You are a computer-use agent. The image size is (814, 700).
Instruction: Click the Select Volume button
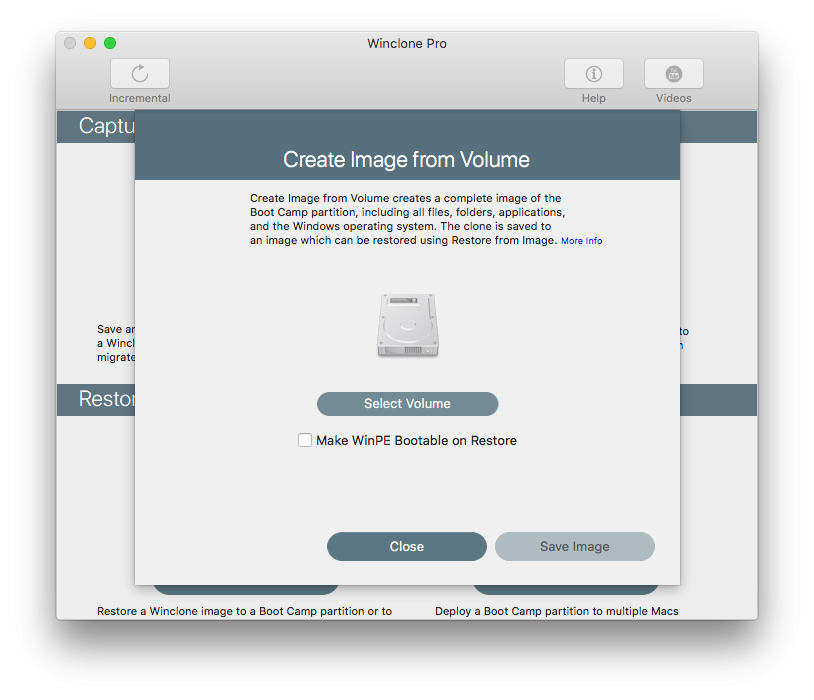click(408, 403)
